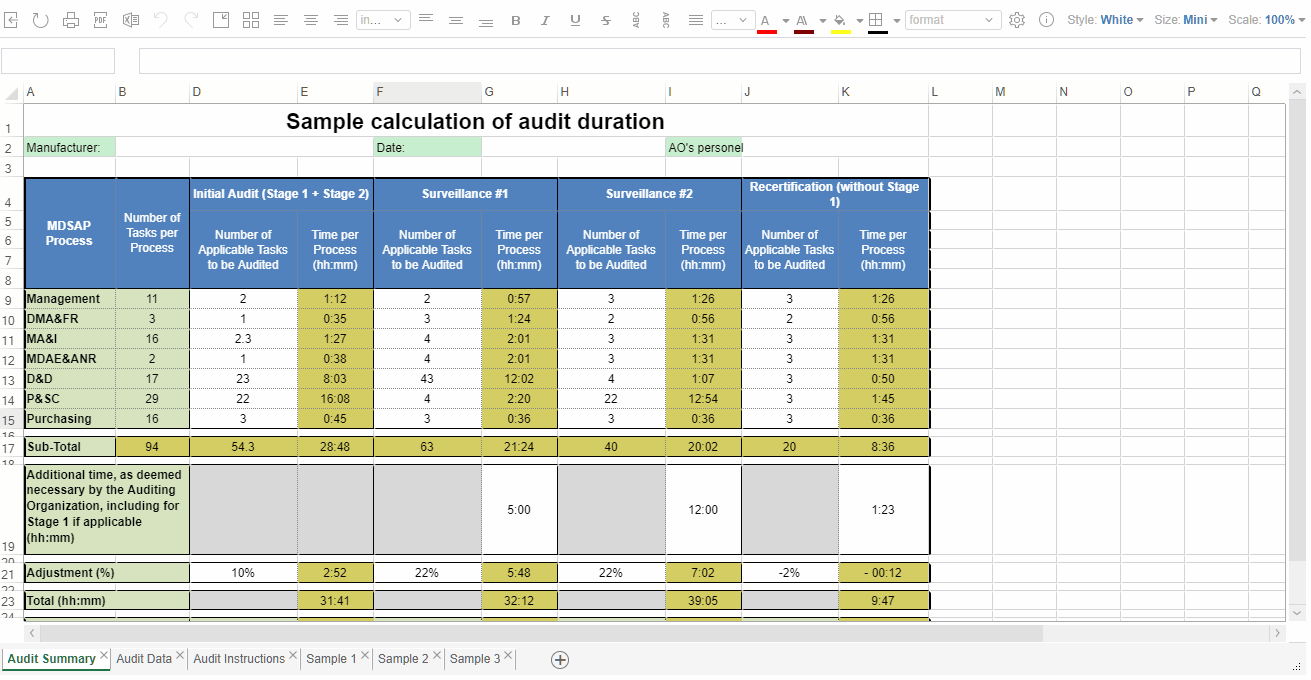Viewport: 1311px width, 680px height.
Task: Align cell text to the right
Action: pos(341,20)
